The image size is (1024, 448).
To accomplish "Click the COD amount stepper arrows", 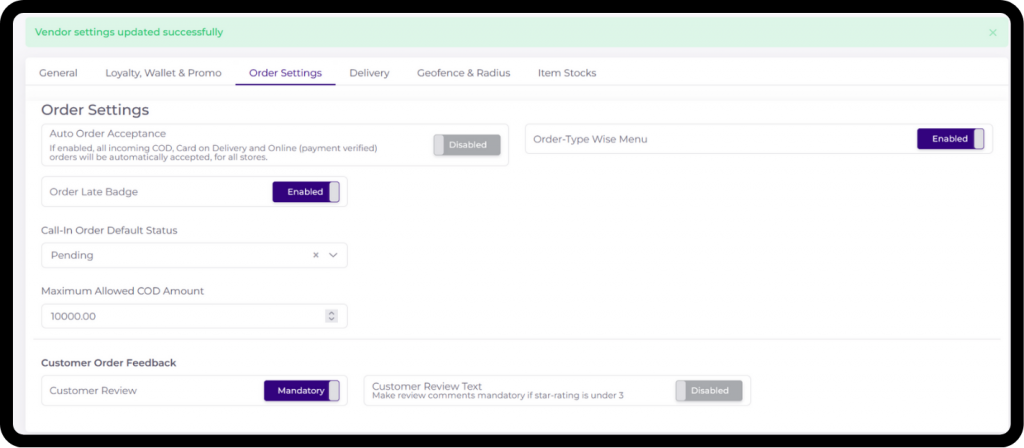I will click(331, 316).
